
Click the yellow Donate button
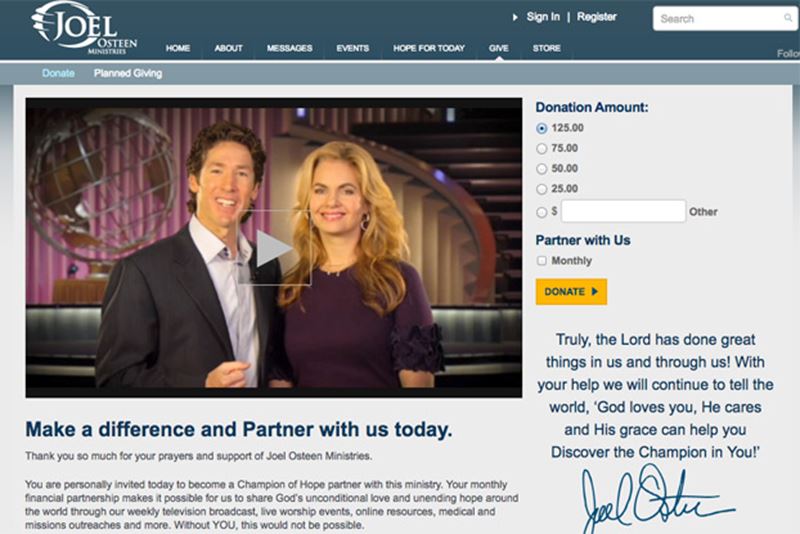[x=571, y=292]
